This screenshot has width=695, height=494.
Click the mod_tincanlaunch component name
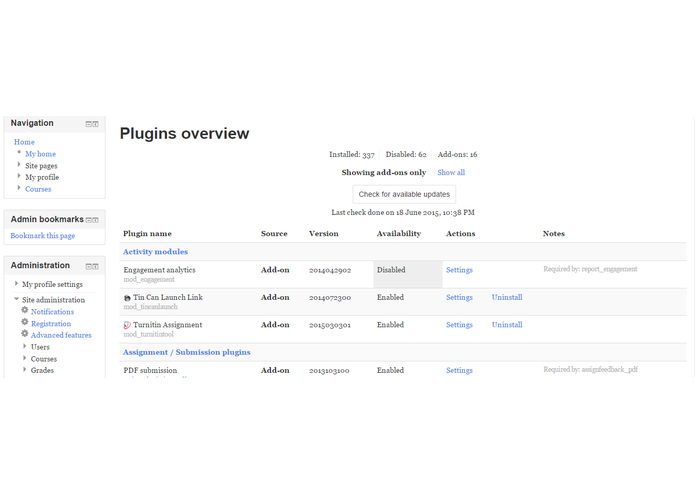[151, 307]
